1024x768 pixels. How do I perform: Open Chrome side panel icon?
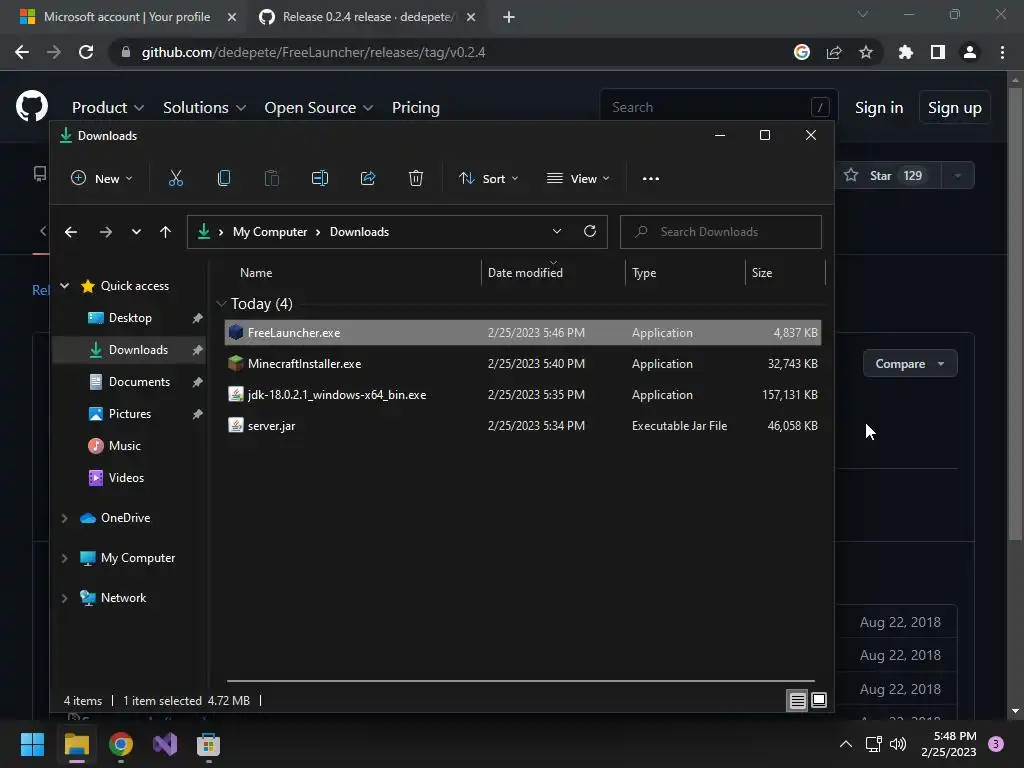937,52
